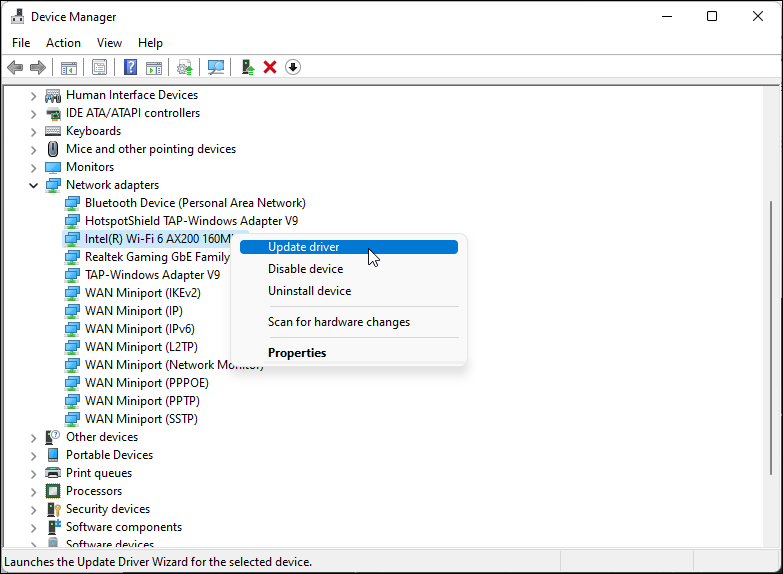Open the View menu
Viewport: 783px width, 574px height.
click(109, 43)
